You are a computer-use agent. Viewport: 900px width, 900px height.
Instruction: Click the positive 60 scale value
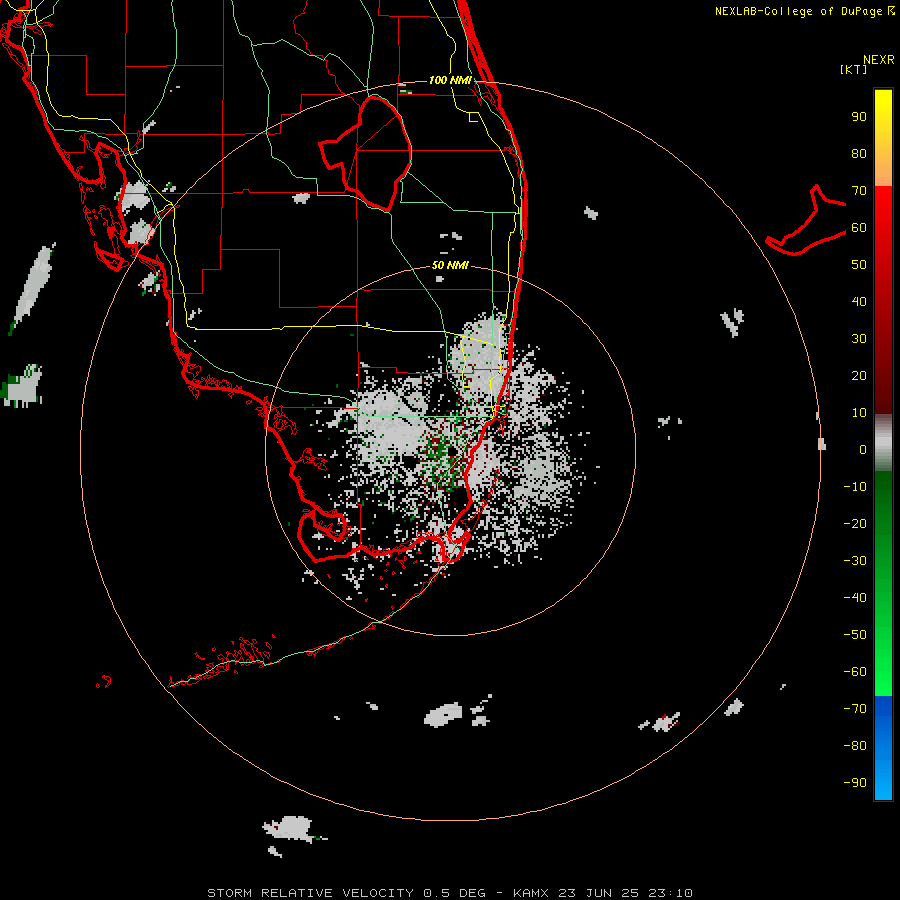(859, 228)
